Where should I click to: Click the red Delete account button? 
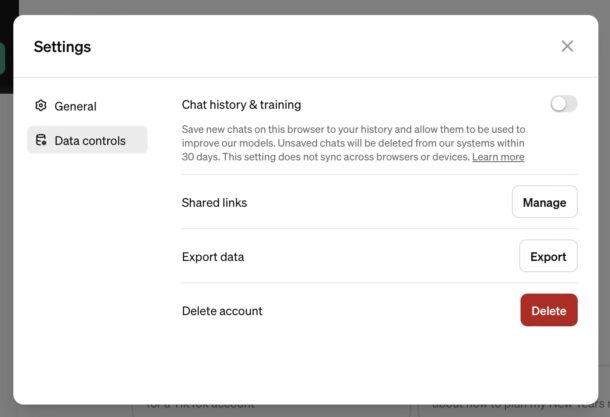(x=548, y=310)
